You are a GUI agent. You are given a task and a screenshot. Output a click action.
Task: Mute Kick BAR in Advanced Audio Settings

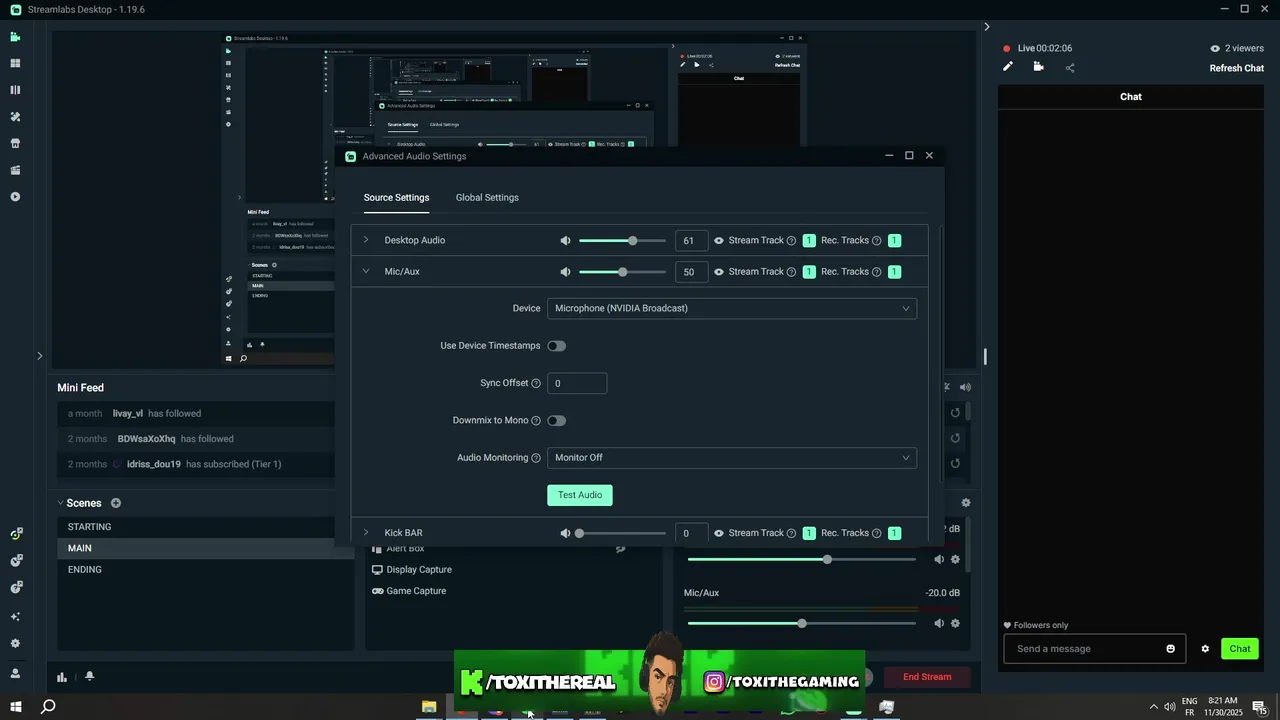coord(565,533)
